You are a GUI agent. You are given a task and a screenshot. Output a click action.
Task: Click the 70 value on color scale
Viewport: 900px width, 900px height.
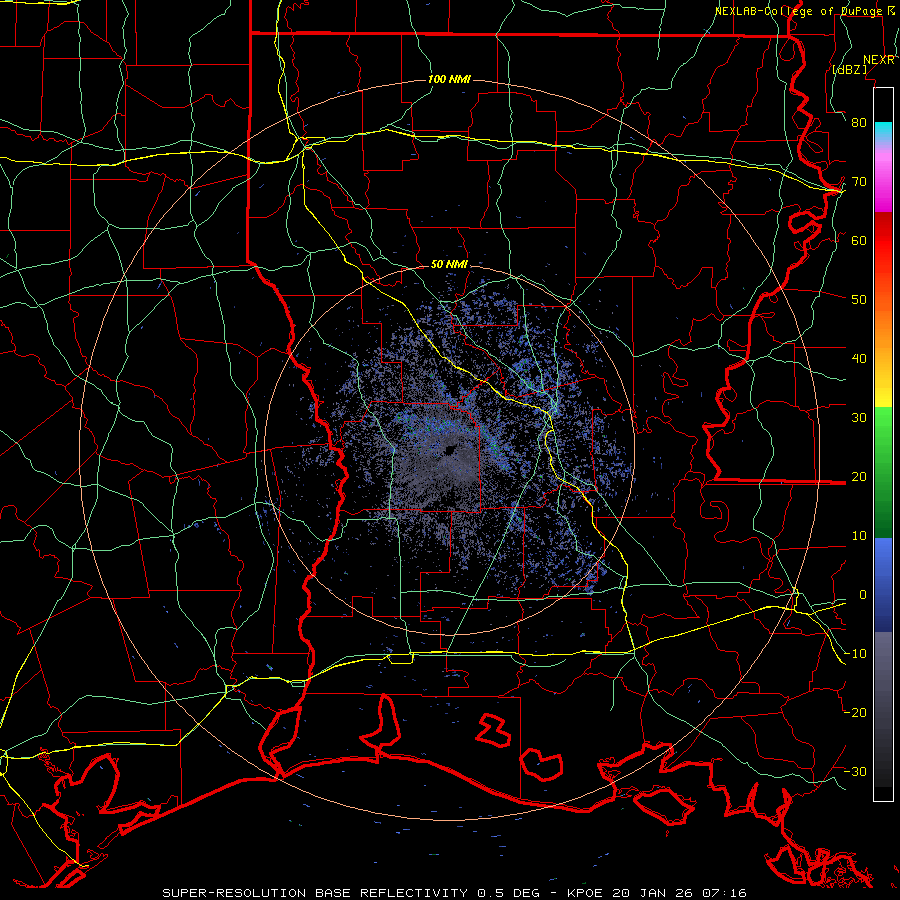(859, 182)
